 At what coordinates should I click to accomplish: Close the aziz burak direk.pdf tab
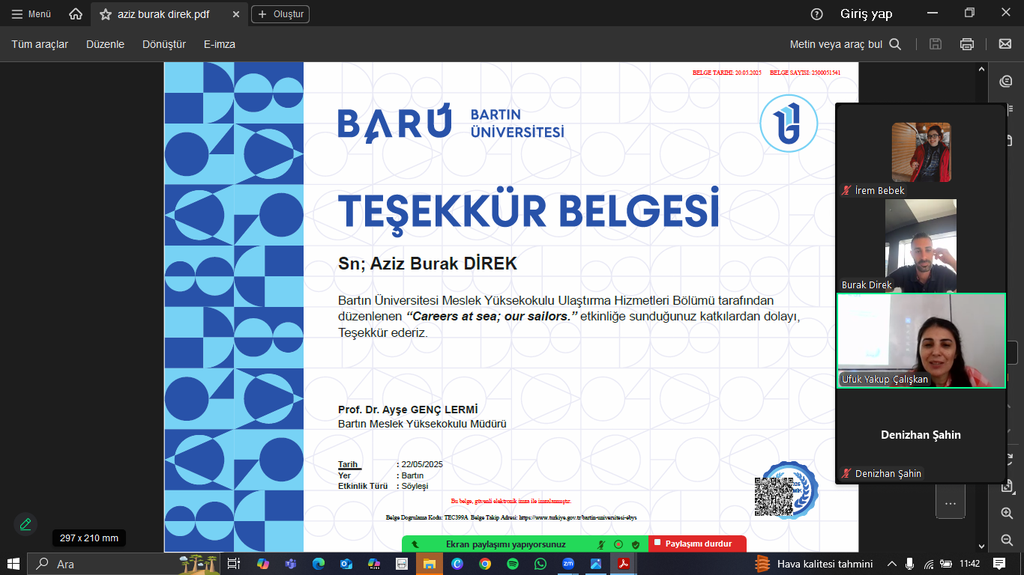[236, 14]
